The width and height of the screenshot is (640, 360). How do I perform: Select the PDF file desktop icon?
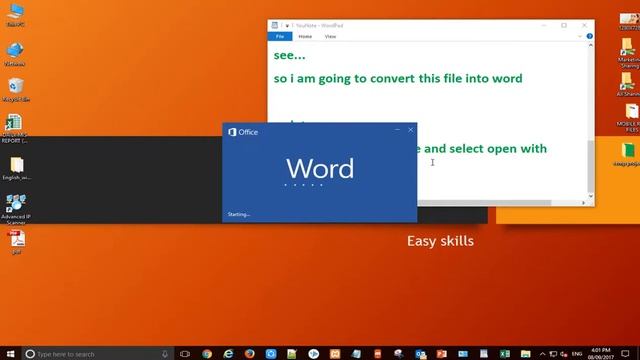click(16, 242)
